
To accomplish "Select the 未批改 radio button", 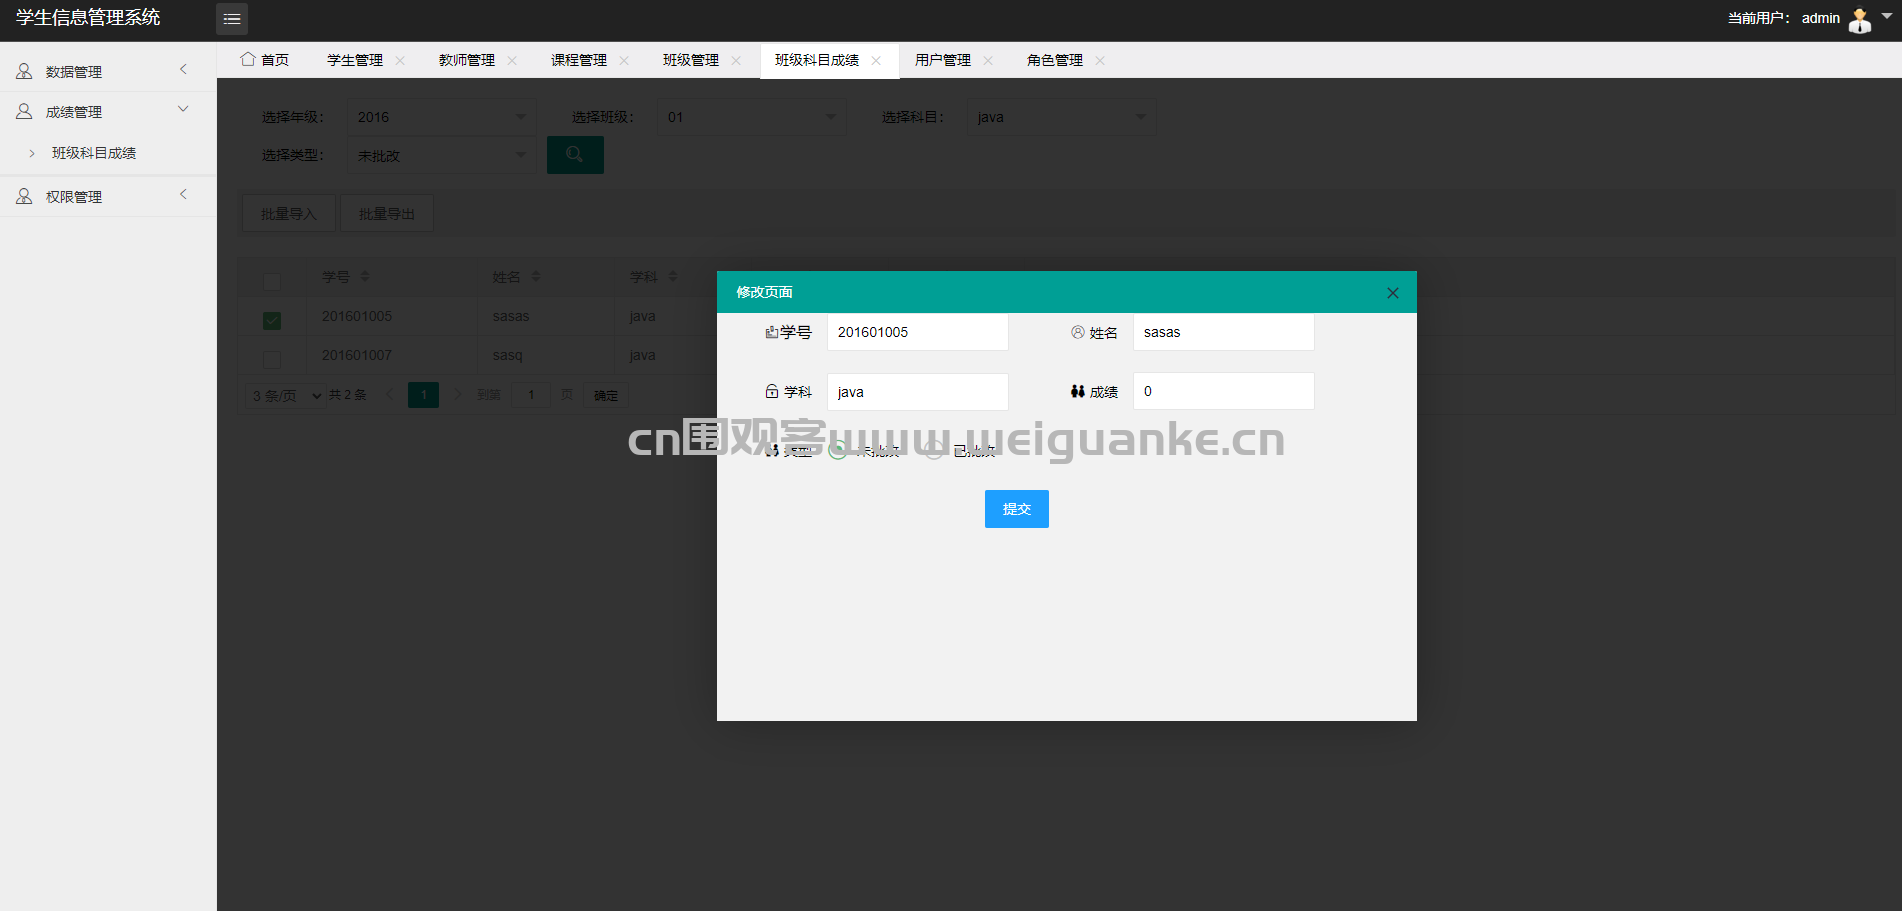I will pos(838,450).
